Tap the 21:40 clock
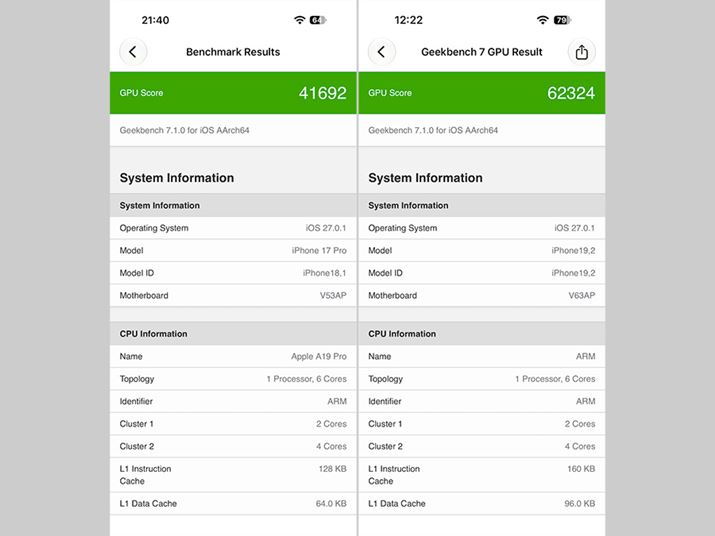Screen dimensions: 715x536 click(x=155, y=20)
